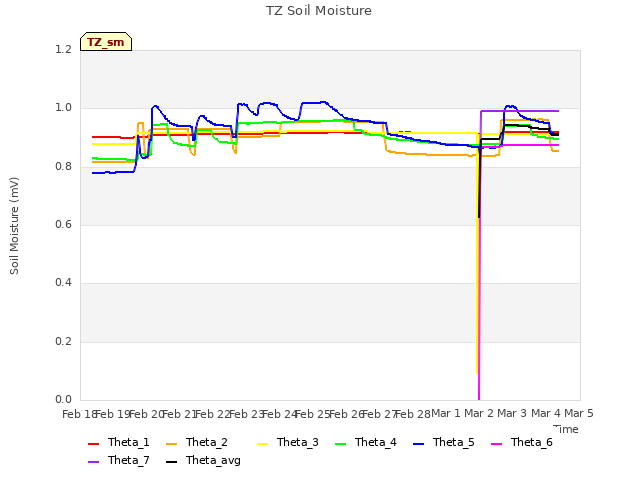This screenshot has width=640, height=480.
Task: Click the Theta_4 legend label
Action: coord(376,442)
